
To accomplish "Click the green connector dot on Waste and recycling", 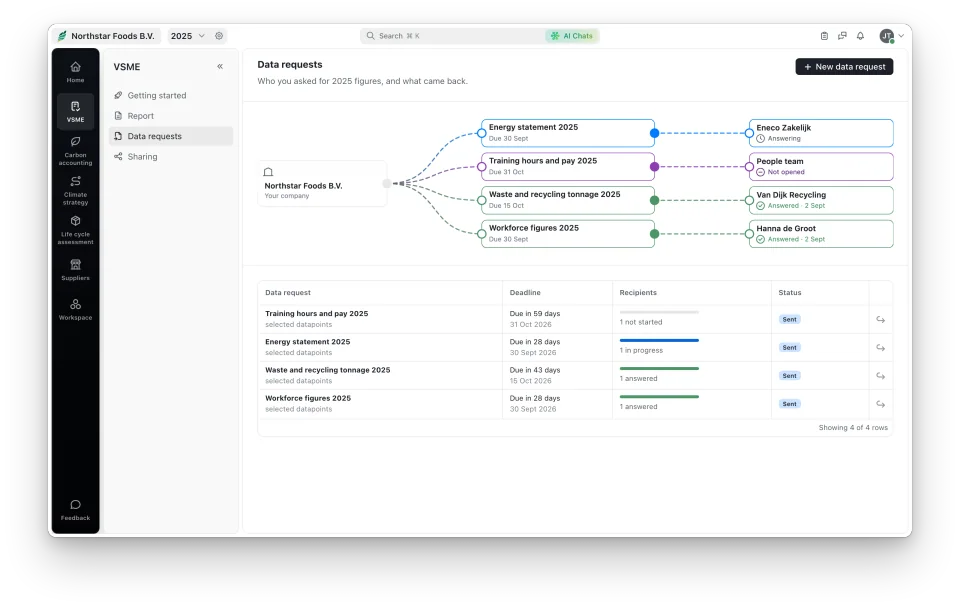I will coord(654,200).
